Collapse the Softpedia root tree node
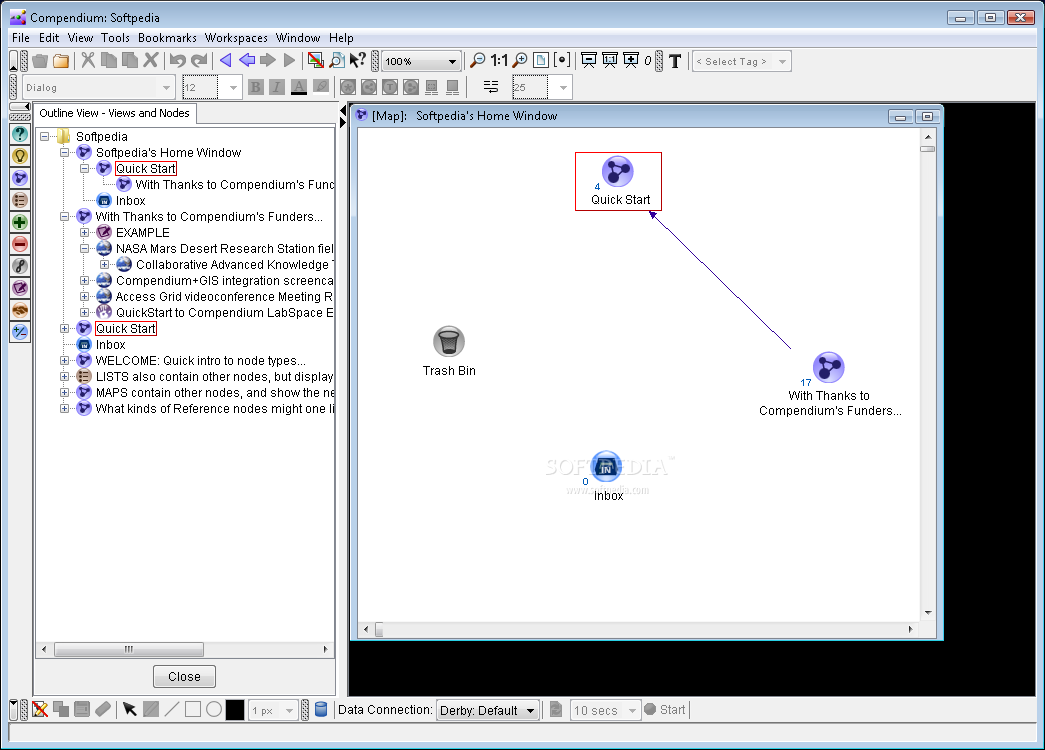Viewport: 1045px width, 750px height. click(45, 137)
